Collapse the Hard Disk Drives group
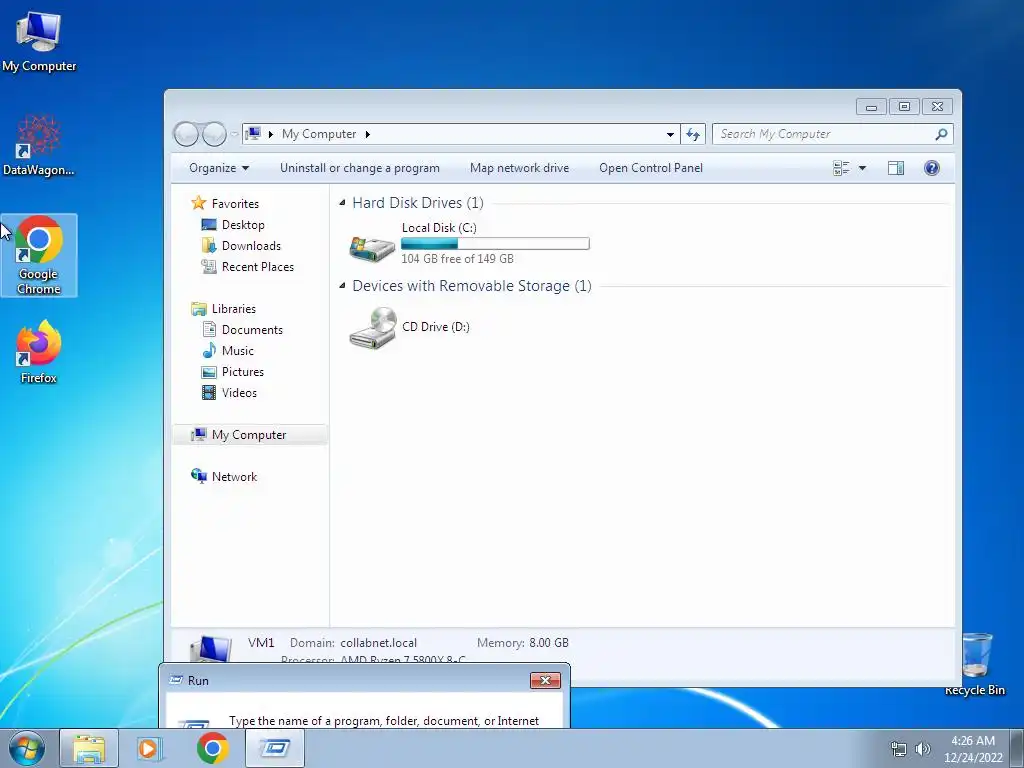 click(342, 202)
